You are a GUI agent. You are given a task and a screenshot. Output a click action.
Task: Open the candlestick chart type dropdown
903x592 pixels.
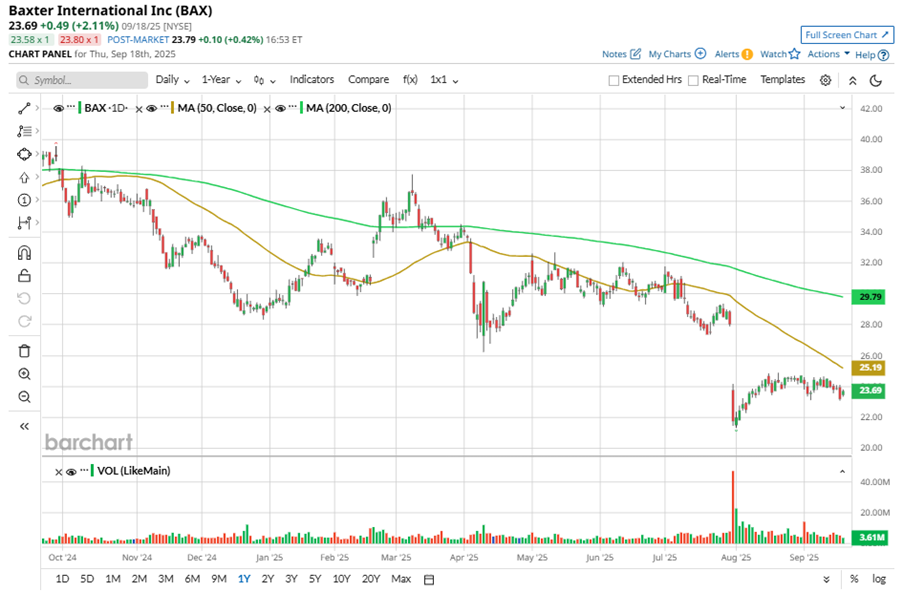point(265,81)
